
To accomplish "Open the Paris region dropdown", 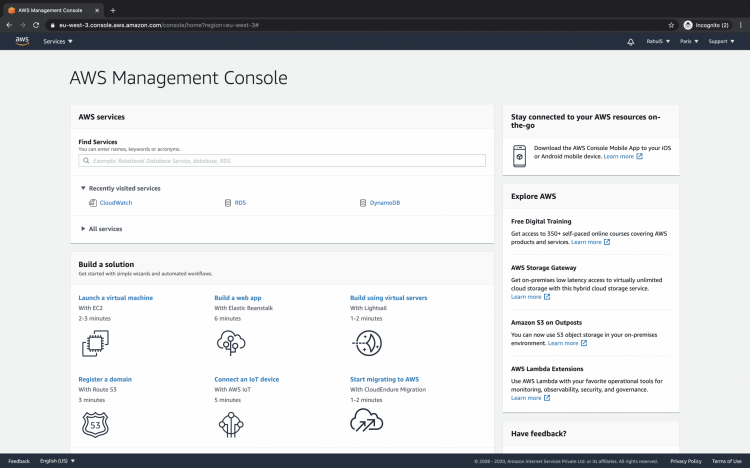I will pos(689,42).
